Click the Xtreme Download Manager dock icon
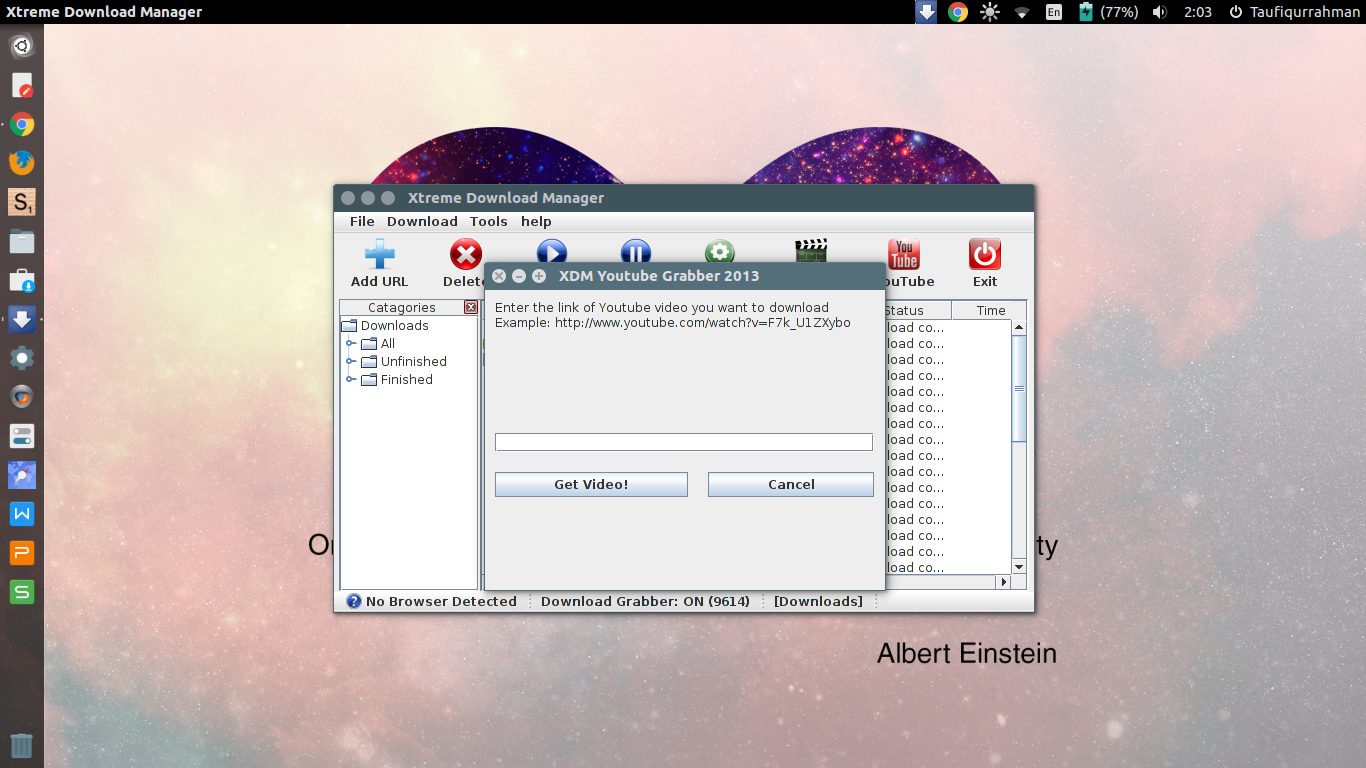 22,319
